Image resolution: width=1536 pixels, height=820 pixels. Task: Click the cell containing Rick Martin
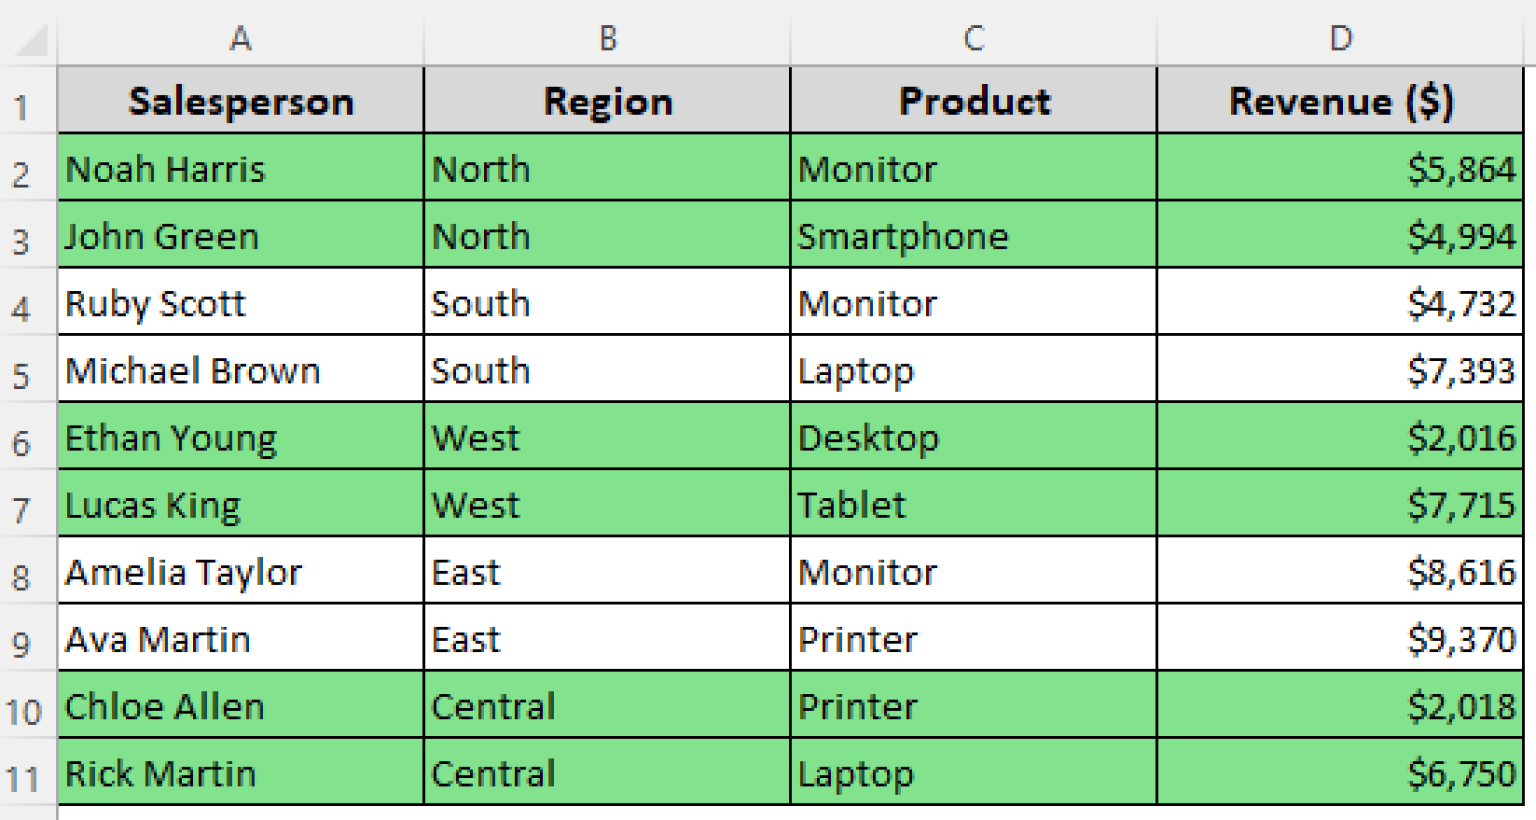240,772
